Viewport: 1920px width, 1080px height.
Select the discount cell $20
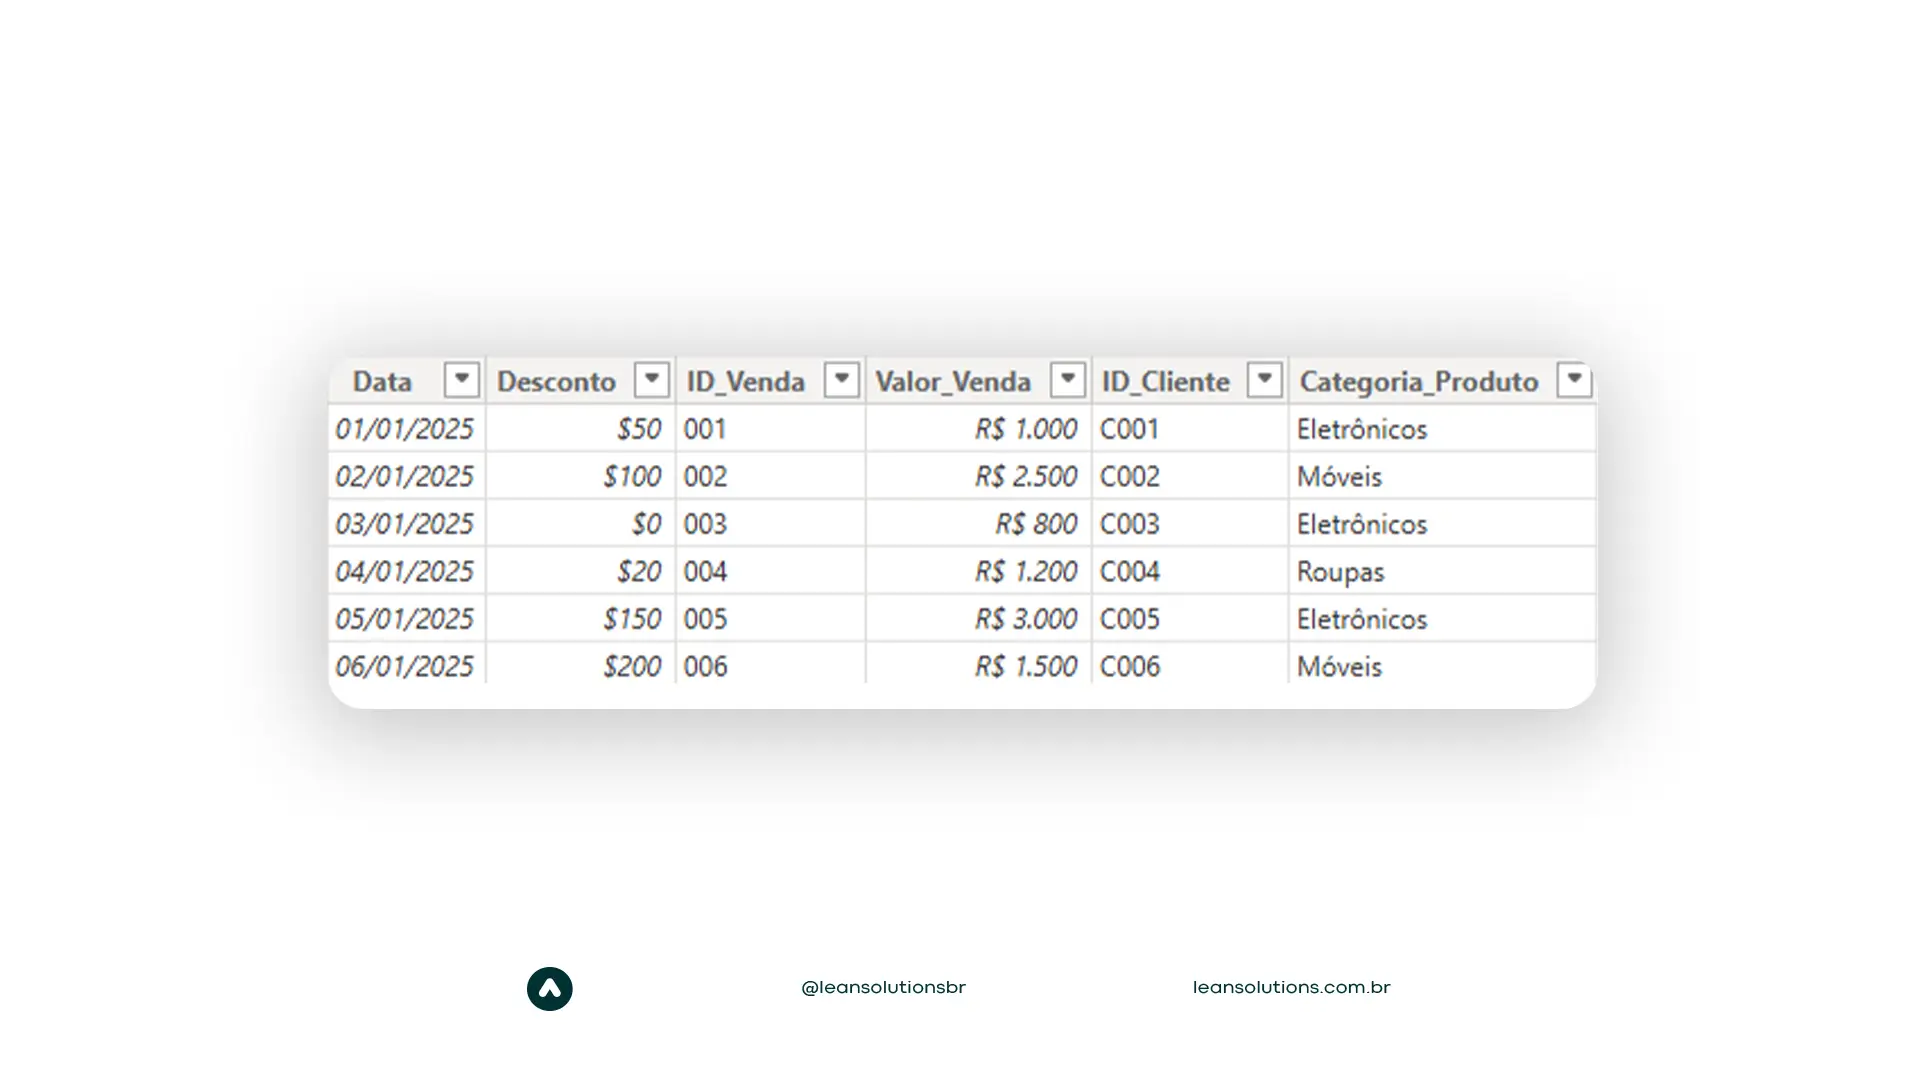pyautogui.click(x=581, y=571)
